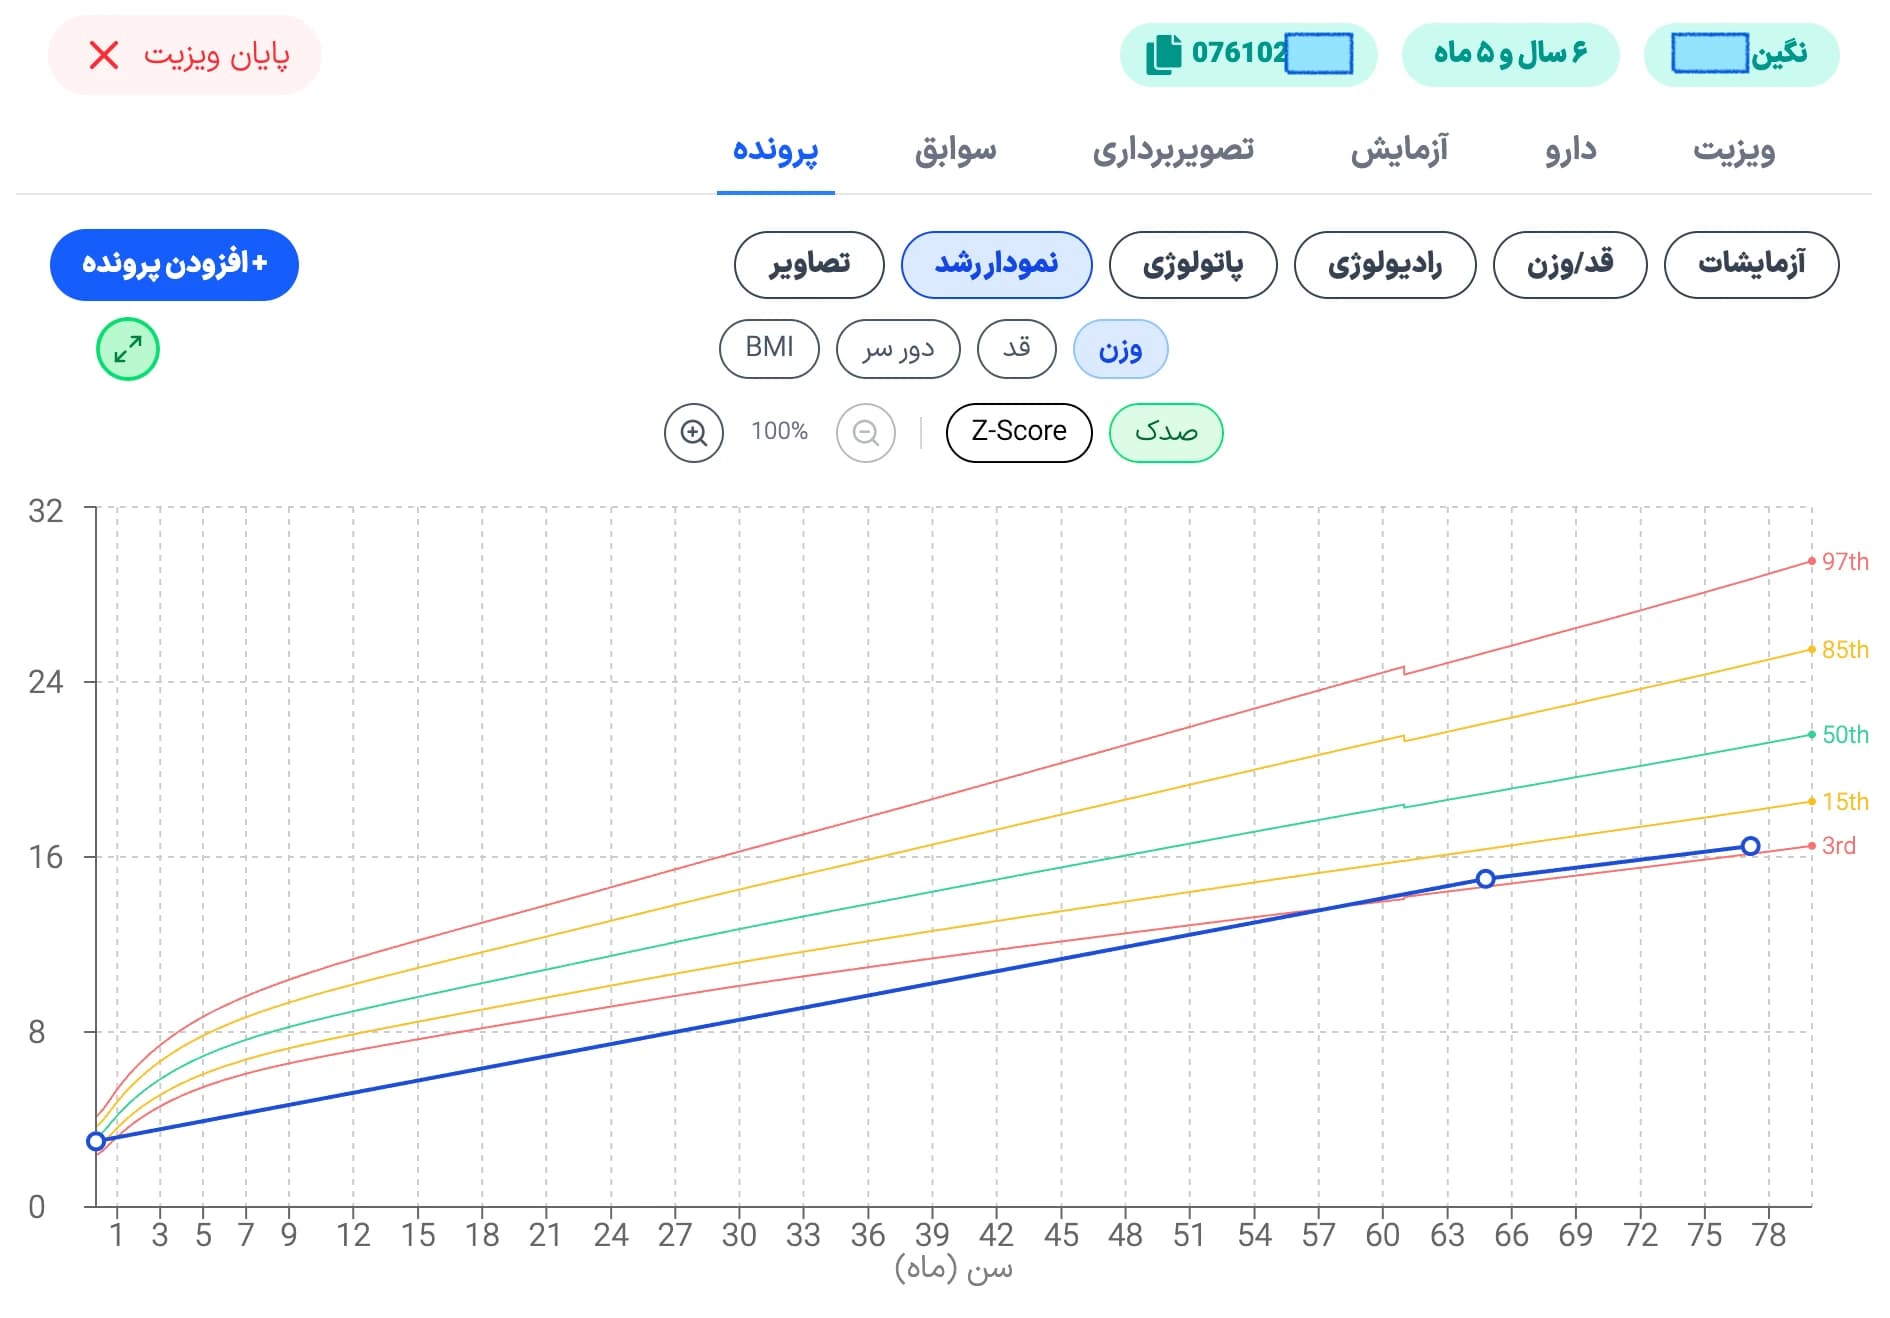
Task: Click the 97th percentile legend label
Action: coord(1845,562)
